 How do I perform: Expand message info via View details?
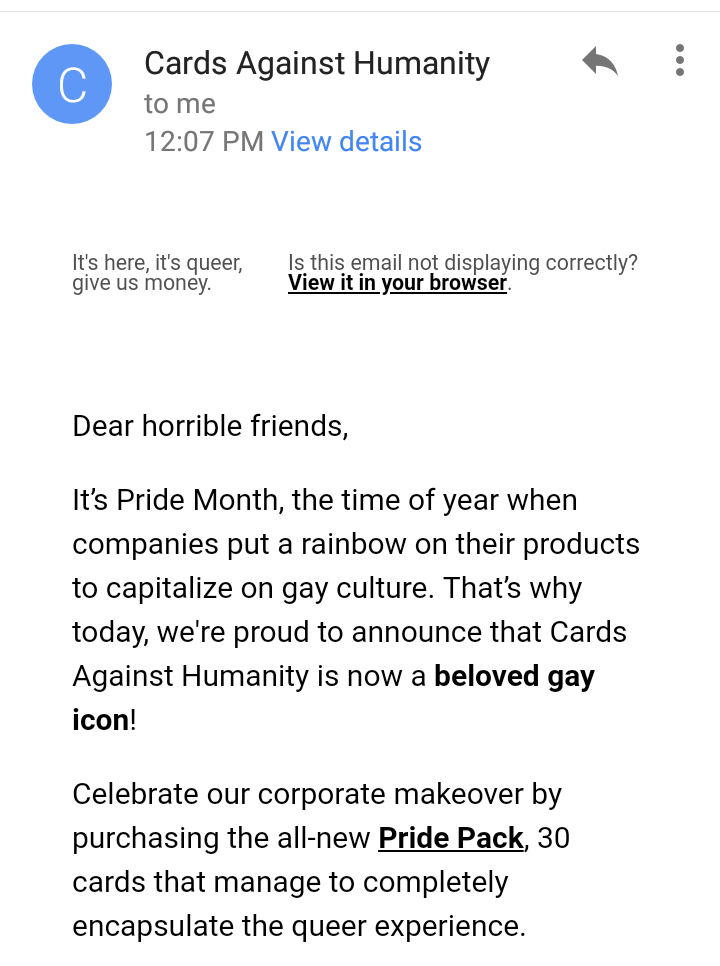click(346, 142)
